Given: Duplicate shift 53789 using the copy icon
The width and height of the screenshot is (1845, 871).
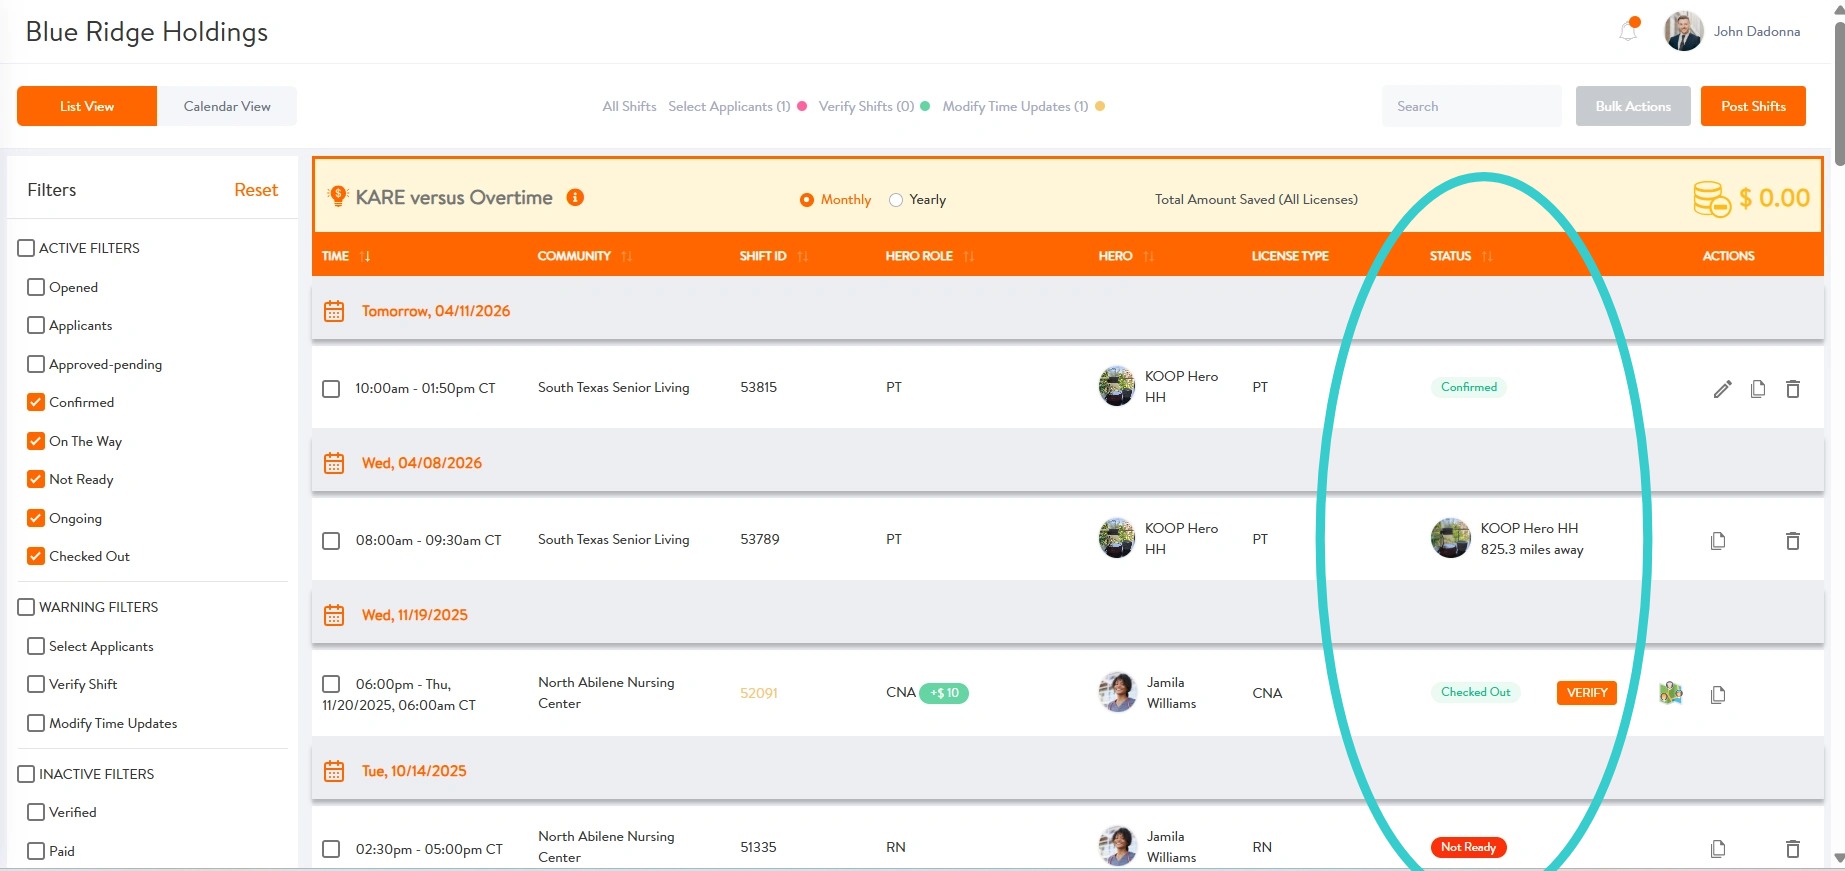Looking at the screenshot, I should click(1718, 541).
